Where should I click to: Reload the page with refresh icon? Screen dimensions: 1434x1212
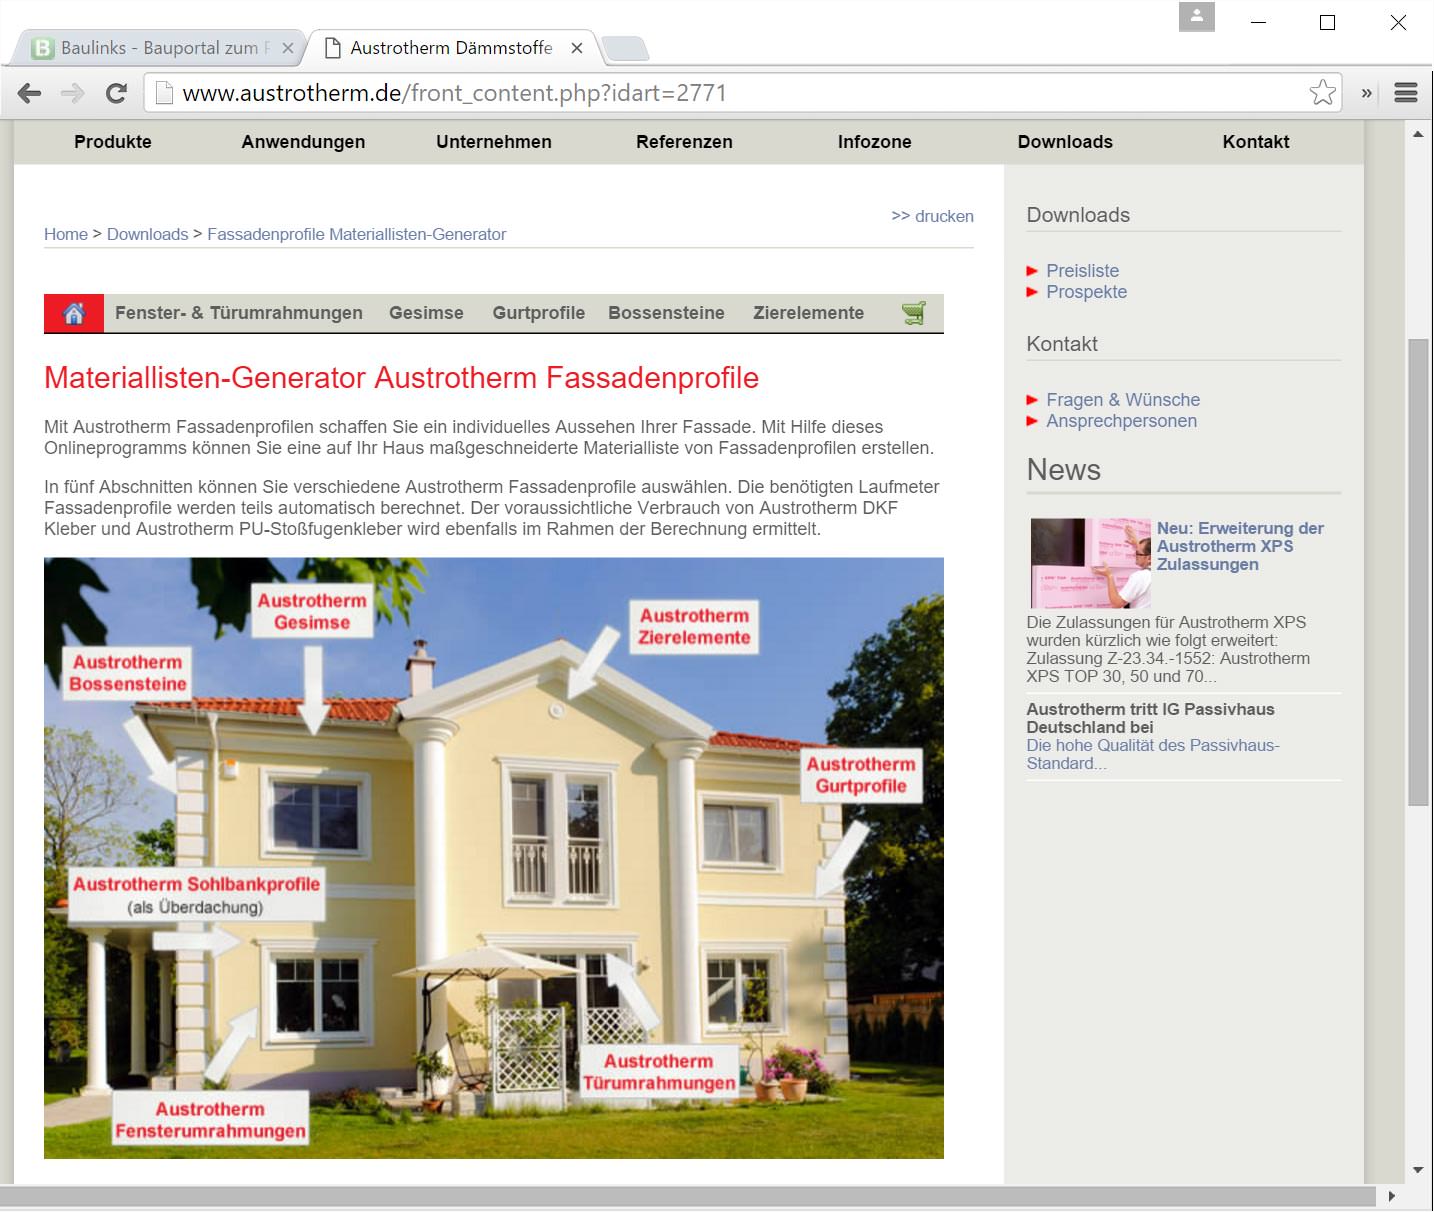116,93
